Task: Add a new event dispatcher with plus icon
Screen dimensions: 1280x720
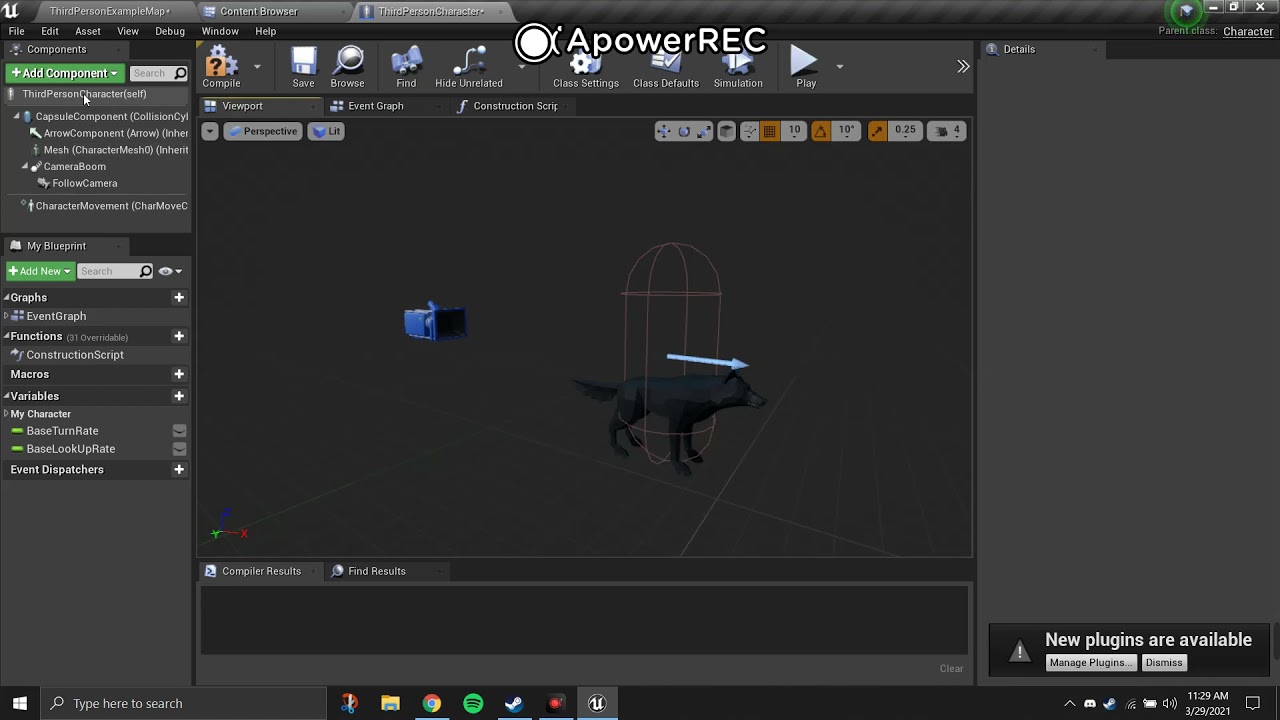Action: tap(179, 469)
